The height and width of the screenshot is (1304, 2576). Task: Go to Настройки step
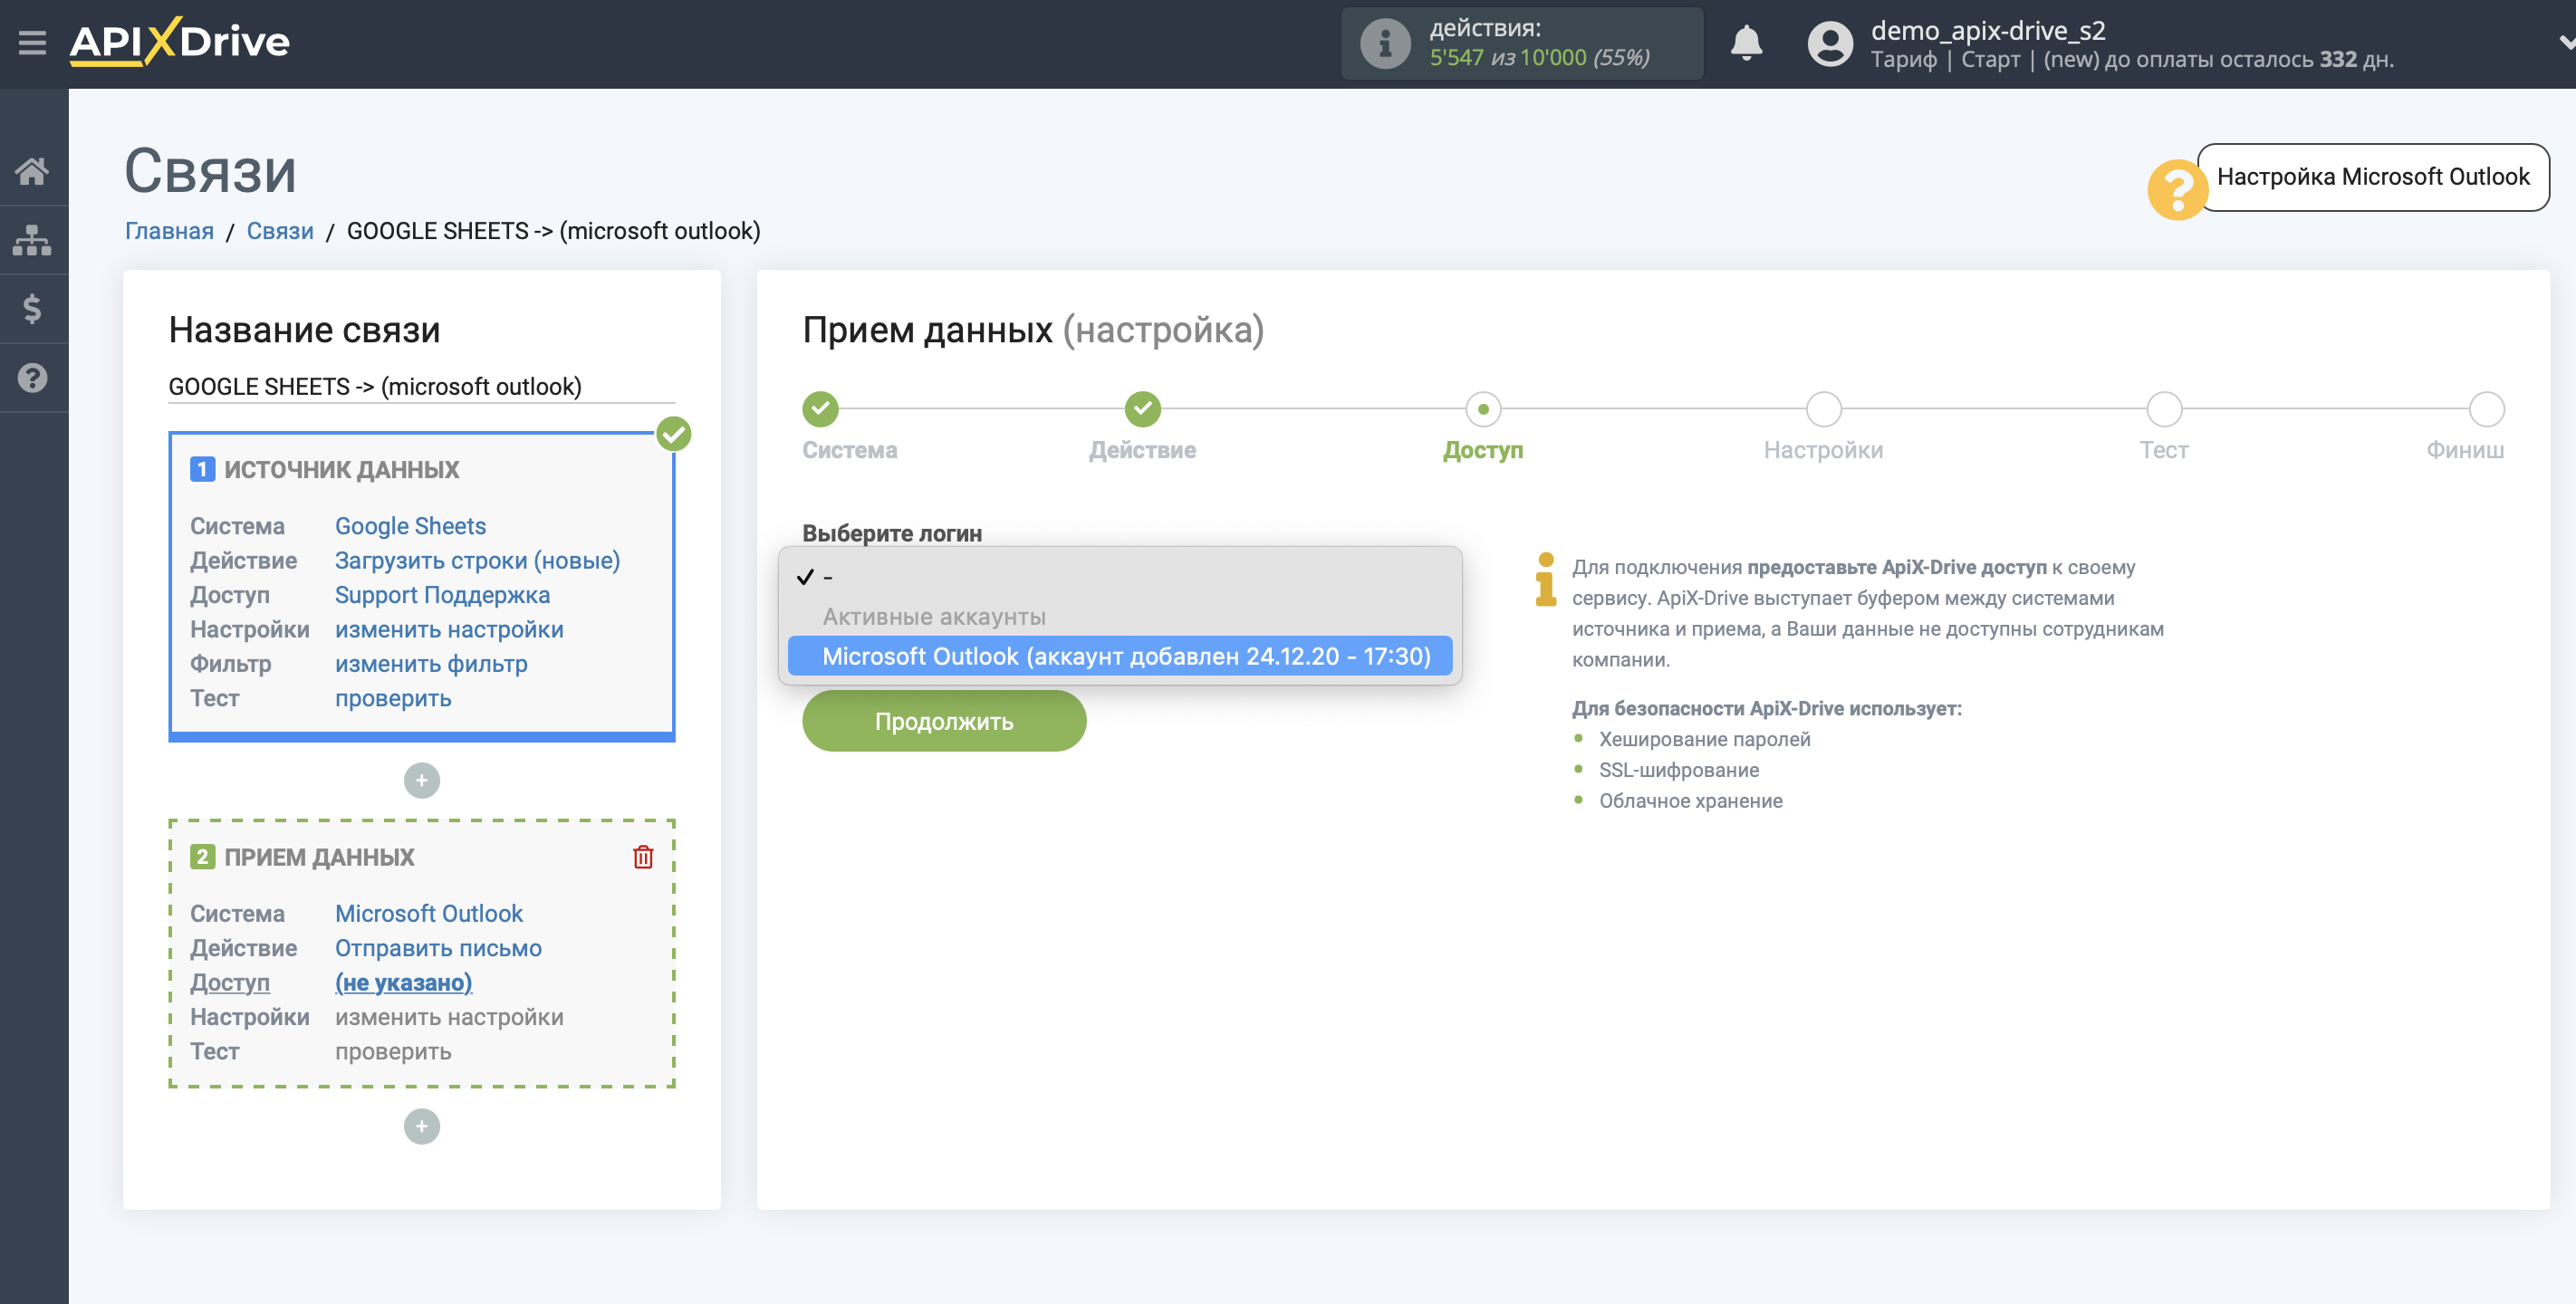click(1823, 409)
